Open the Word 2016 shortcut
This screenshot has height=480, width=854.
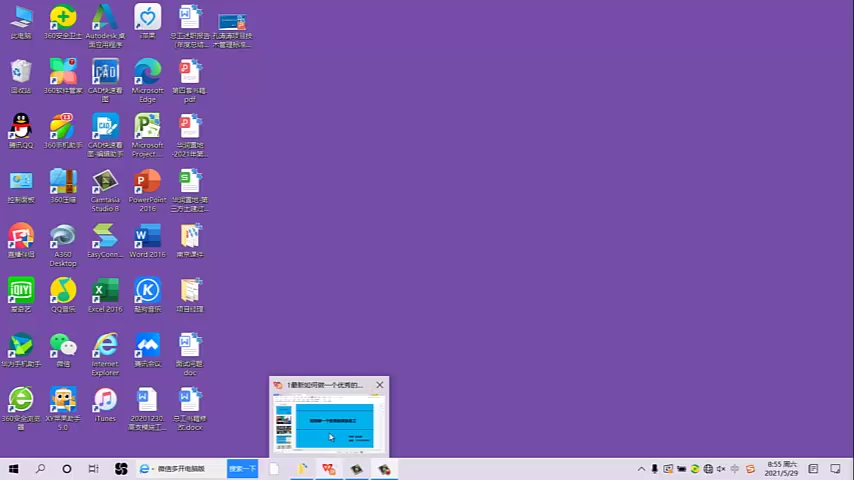tap(147, 241)
